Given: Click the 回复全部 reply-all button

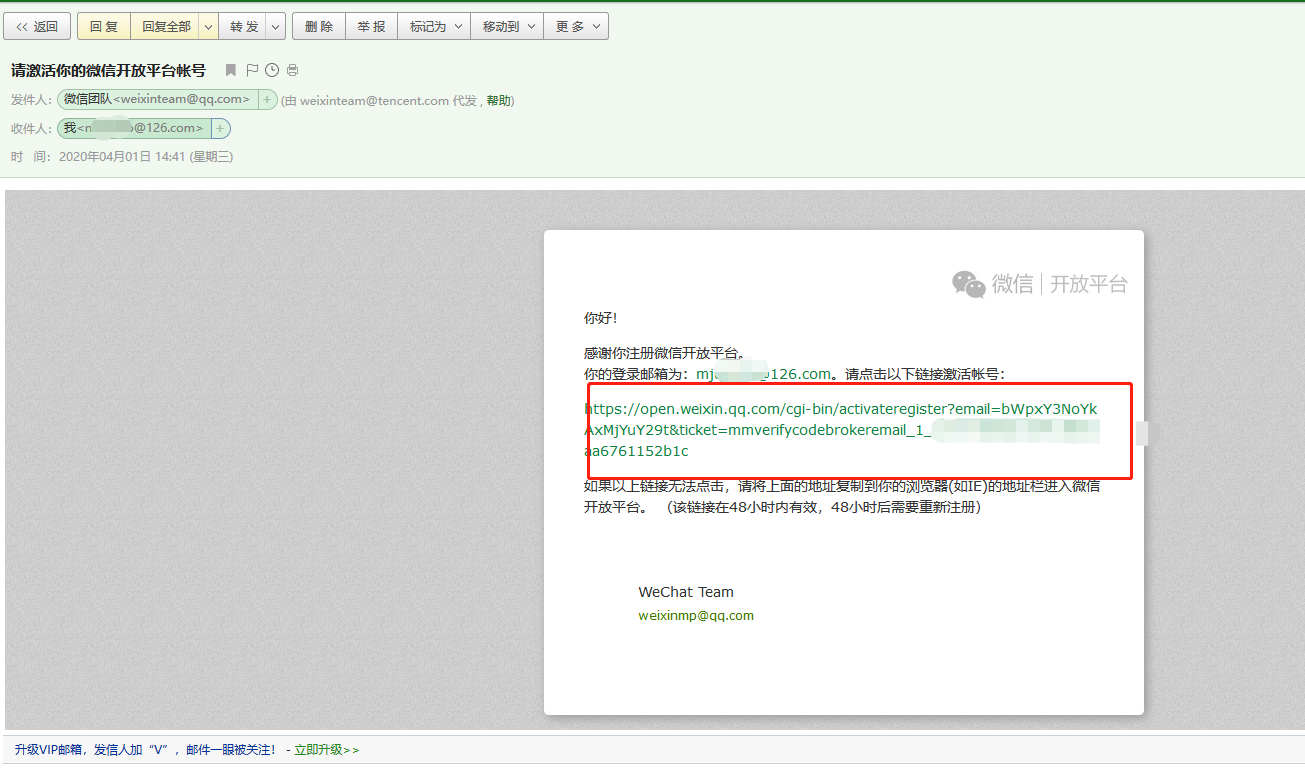Looking at the screenshot, I should pos(165,27).
